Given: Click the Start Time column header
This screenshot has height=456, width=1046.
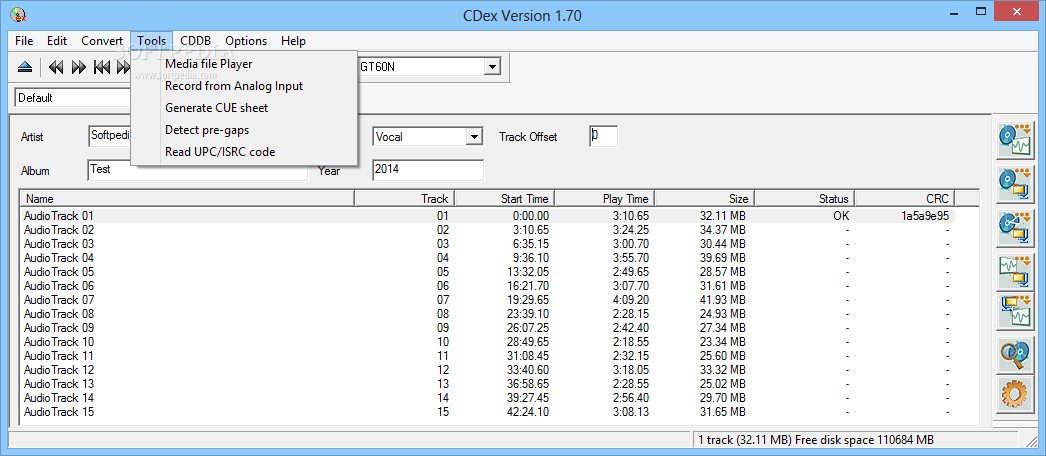Looking at the screenshot, I should point(504,199).
